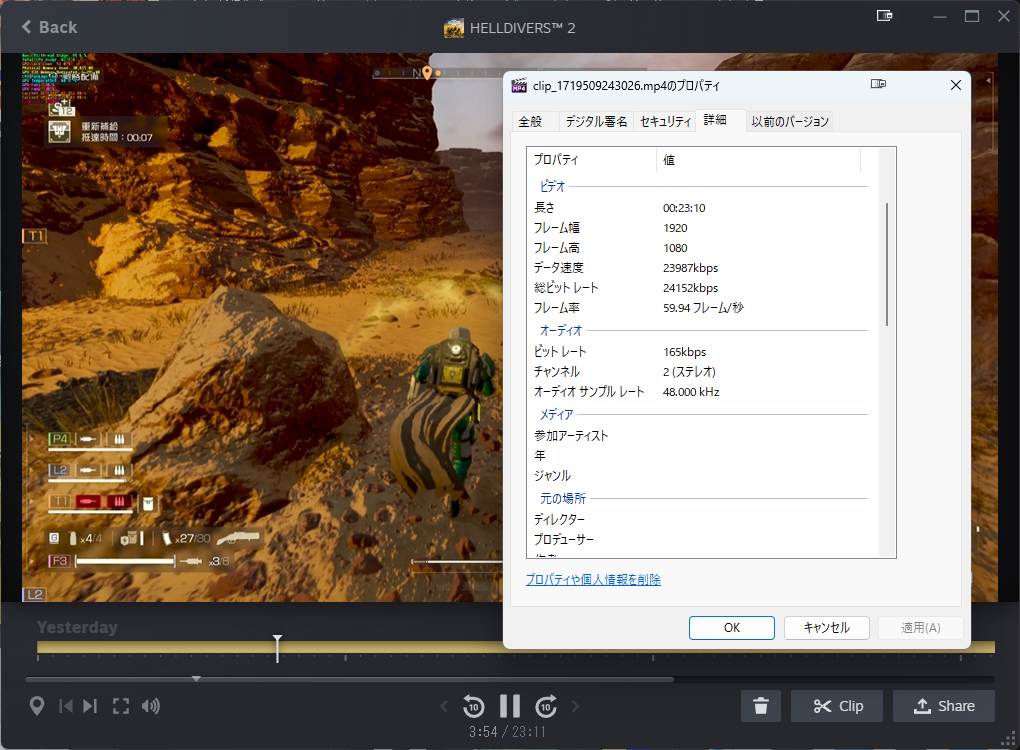This screenshot has height=750, width=1020.
Task: Select the フレーム幅 value 1920
Action: point(675,228)
